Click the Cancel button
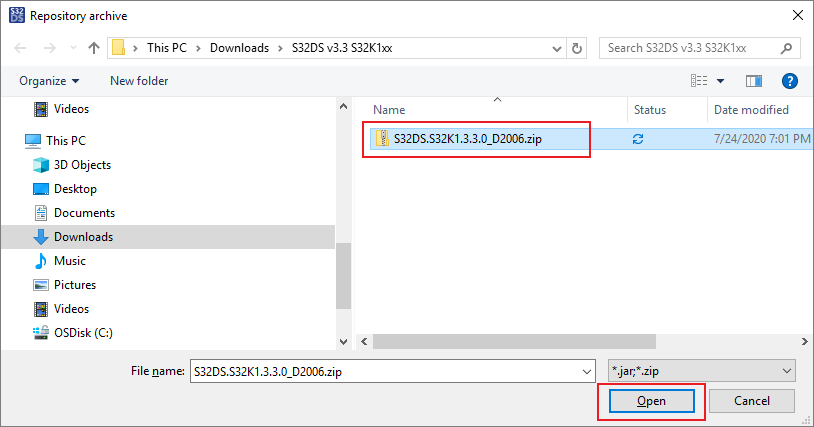The height and width of the screenshot is (427, 814). click(752, 401)
